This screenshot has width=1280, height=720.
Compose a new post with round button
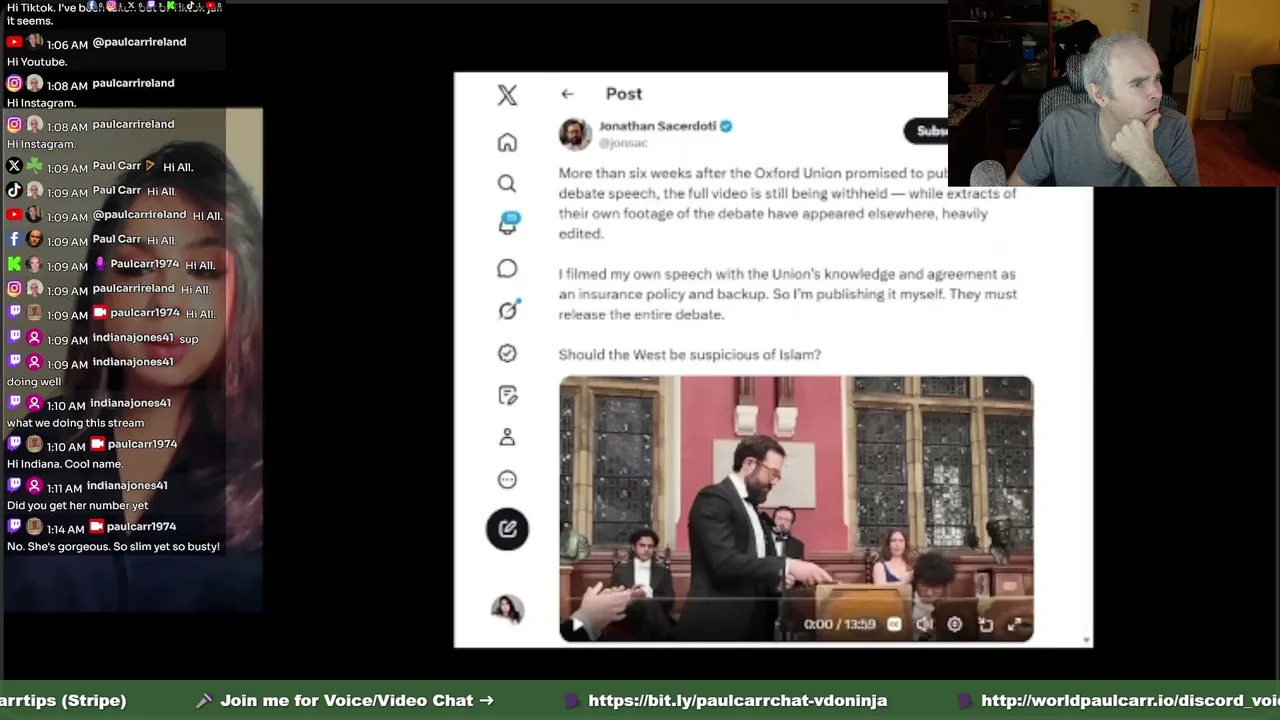point(507,529)
